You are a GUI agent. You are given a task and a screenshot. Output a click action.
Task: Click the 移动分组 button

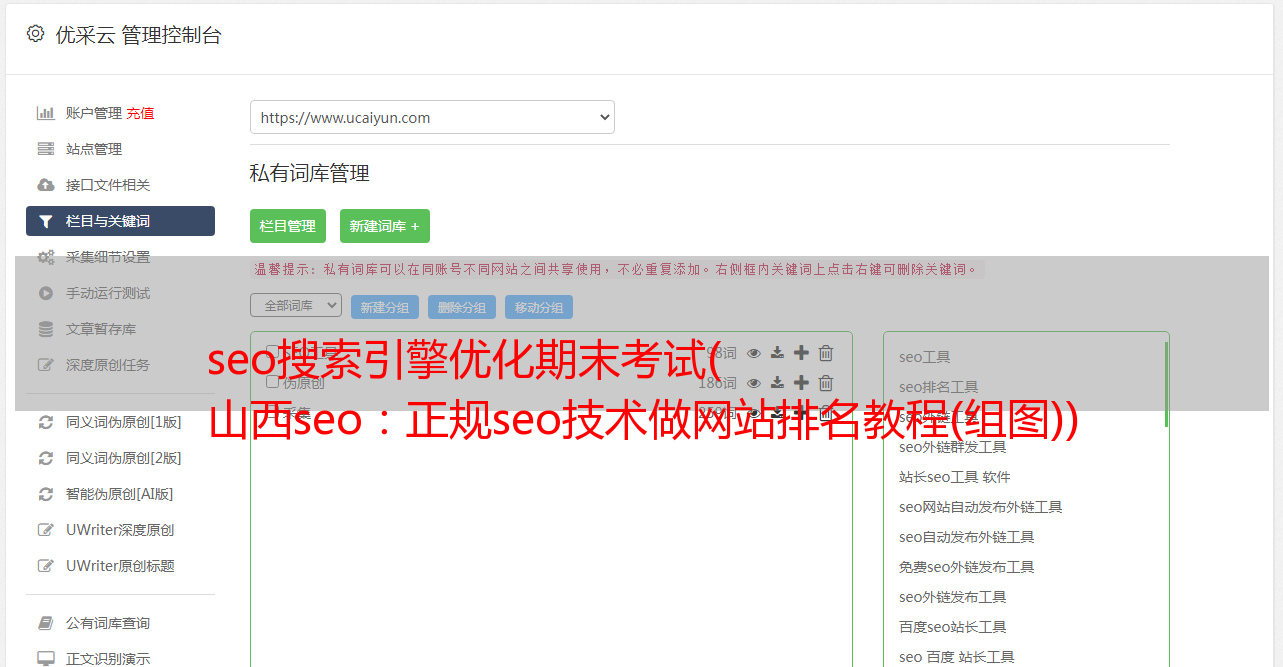(539, 307)
